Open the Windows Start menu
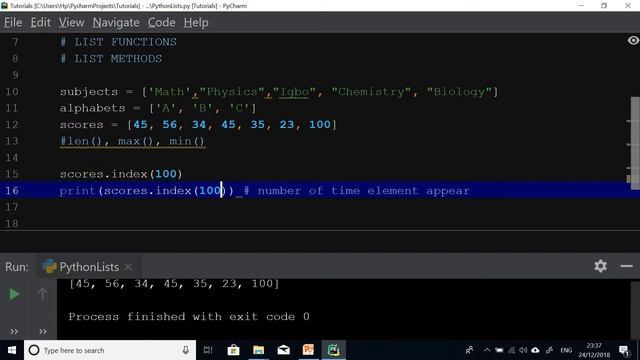Image resolution: width=640 pixels, height=360 pixels. point(12,350)
